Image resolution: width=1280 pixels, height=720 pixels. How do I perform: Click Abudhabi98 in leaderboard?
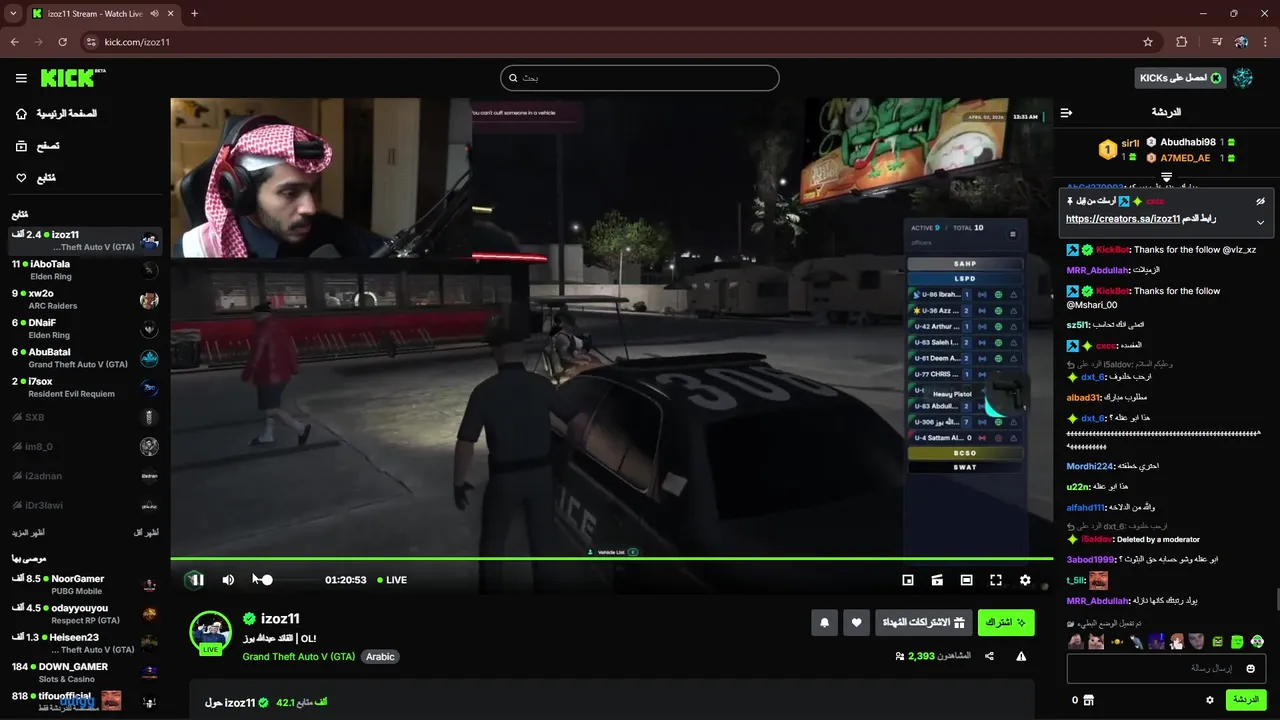click(1188, 143)
